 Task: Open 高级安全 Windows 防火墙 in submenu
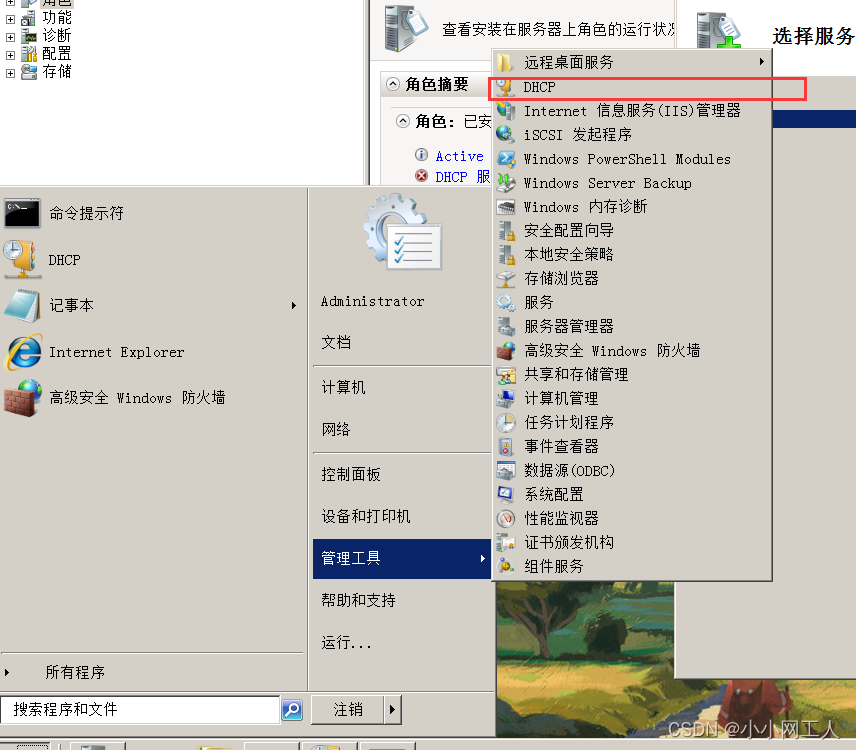tap(632, 350)
